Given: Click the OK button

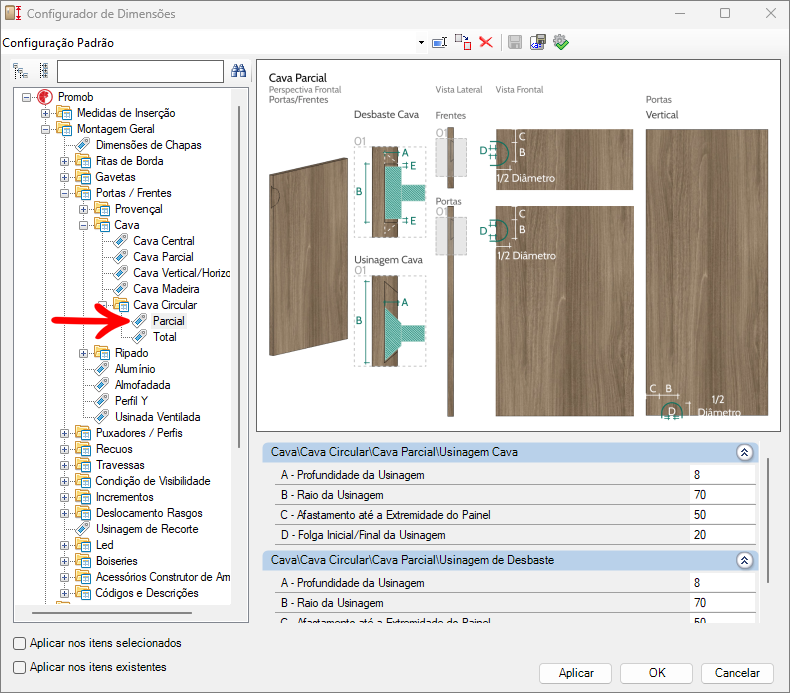Looking at the screenshot, I should (656, 673).
